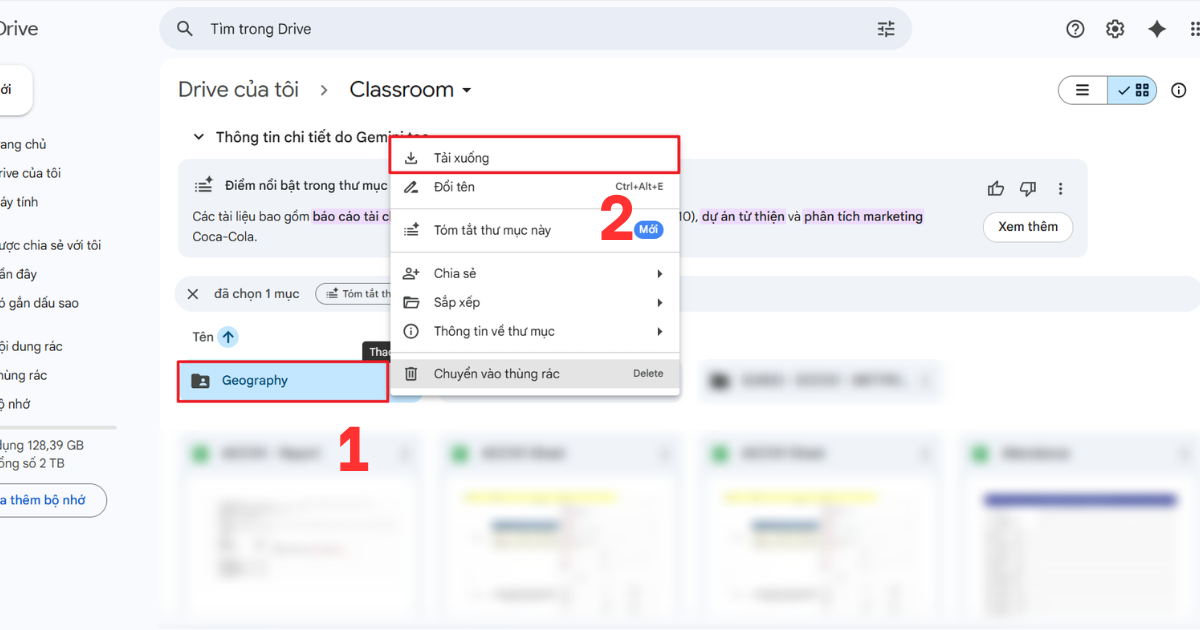Collapse 'Thông tin chi tiết do Gemini tạo' section

coord(197,137)
